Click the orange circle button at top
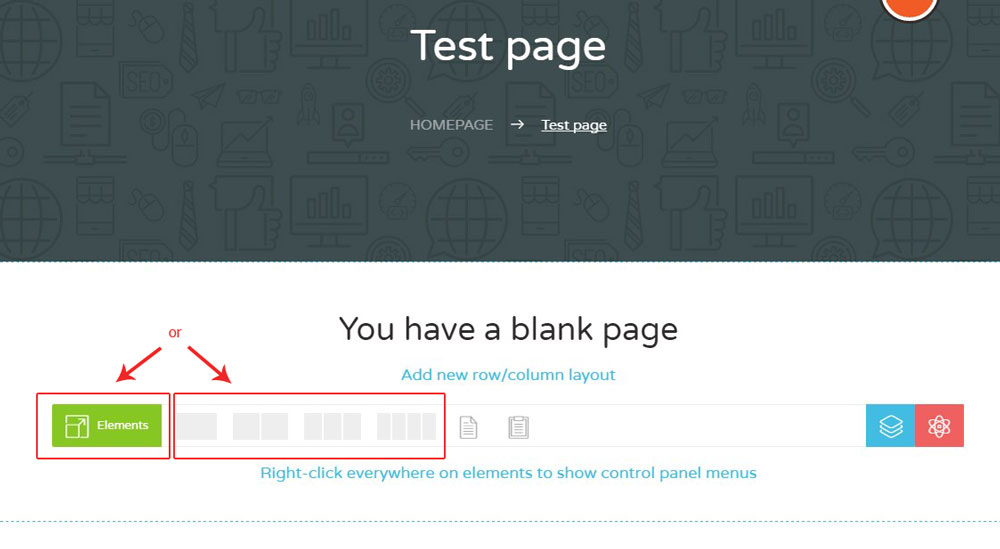Image resolution: width=1000 pixels, height=549 pixels. coord(909,5)
